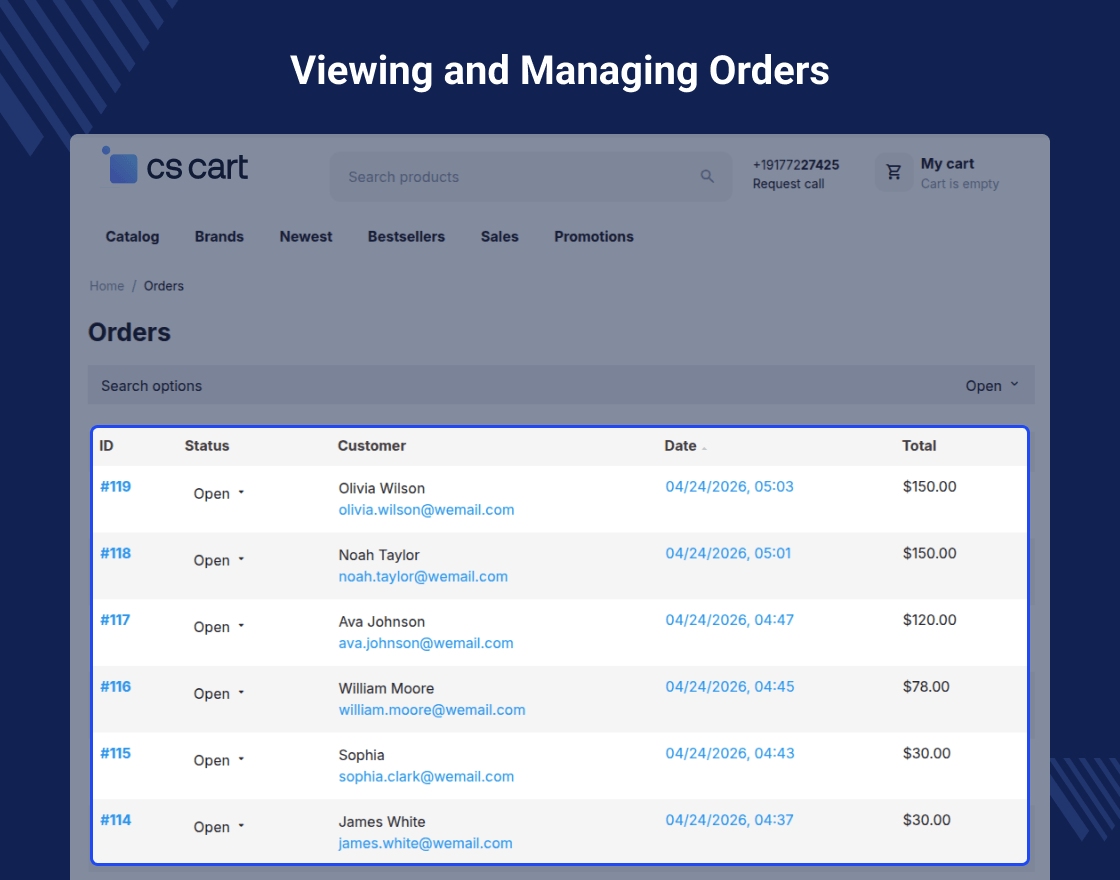Select customer name Ava Johnson

[x=381, y=621]
